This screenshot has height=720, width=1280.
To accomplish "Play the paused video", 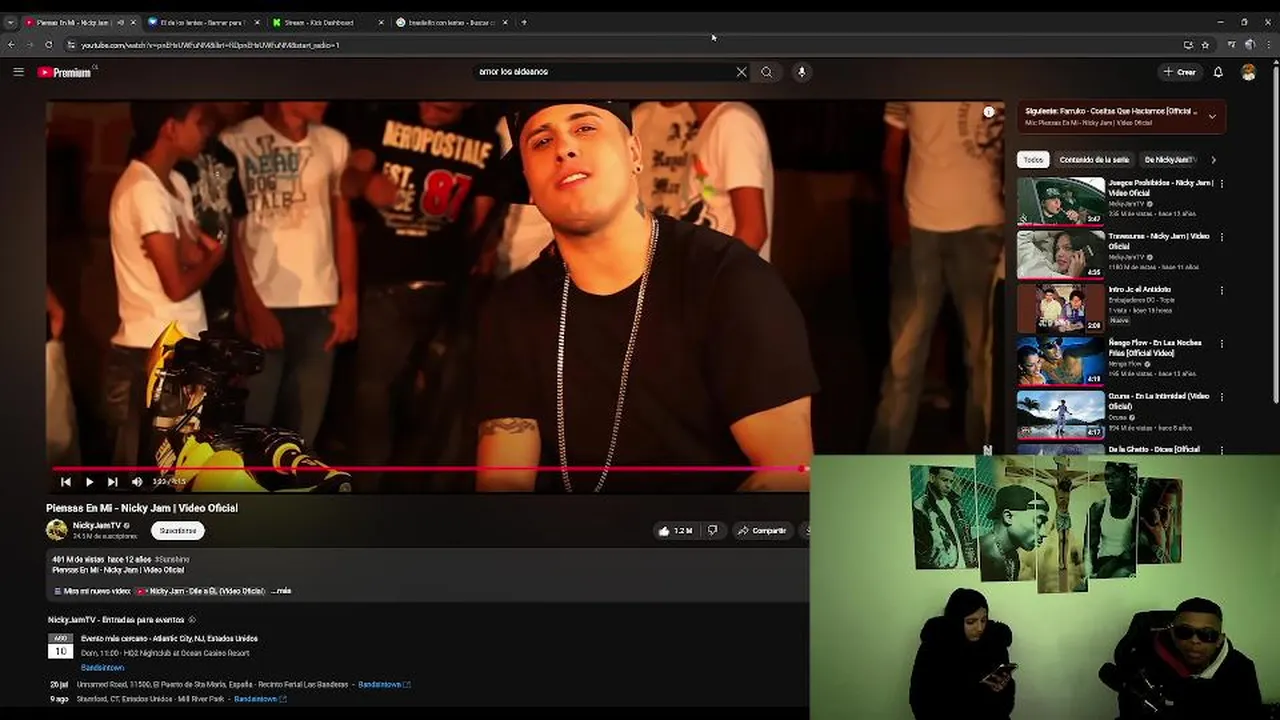I will coord(89,482).
